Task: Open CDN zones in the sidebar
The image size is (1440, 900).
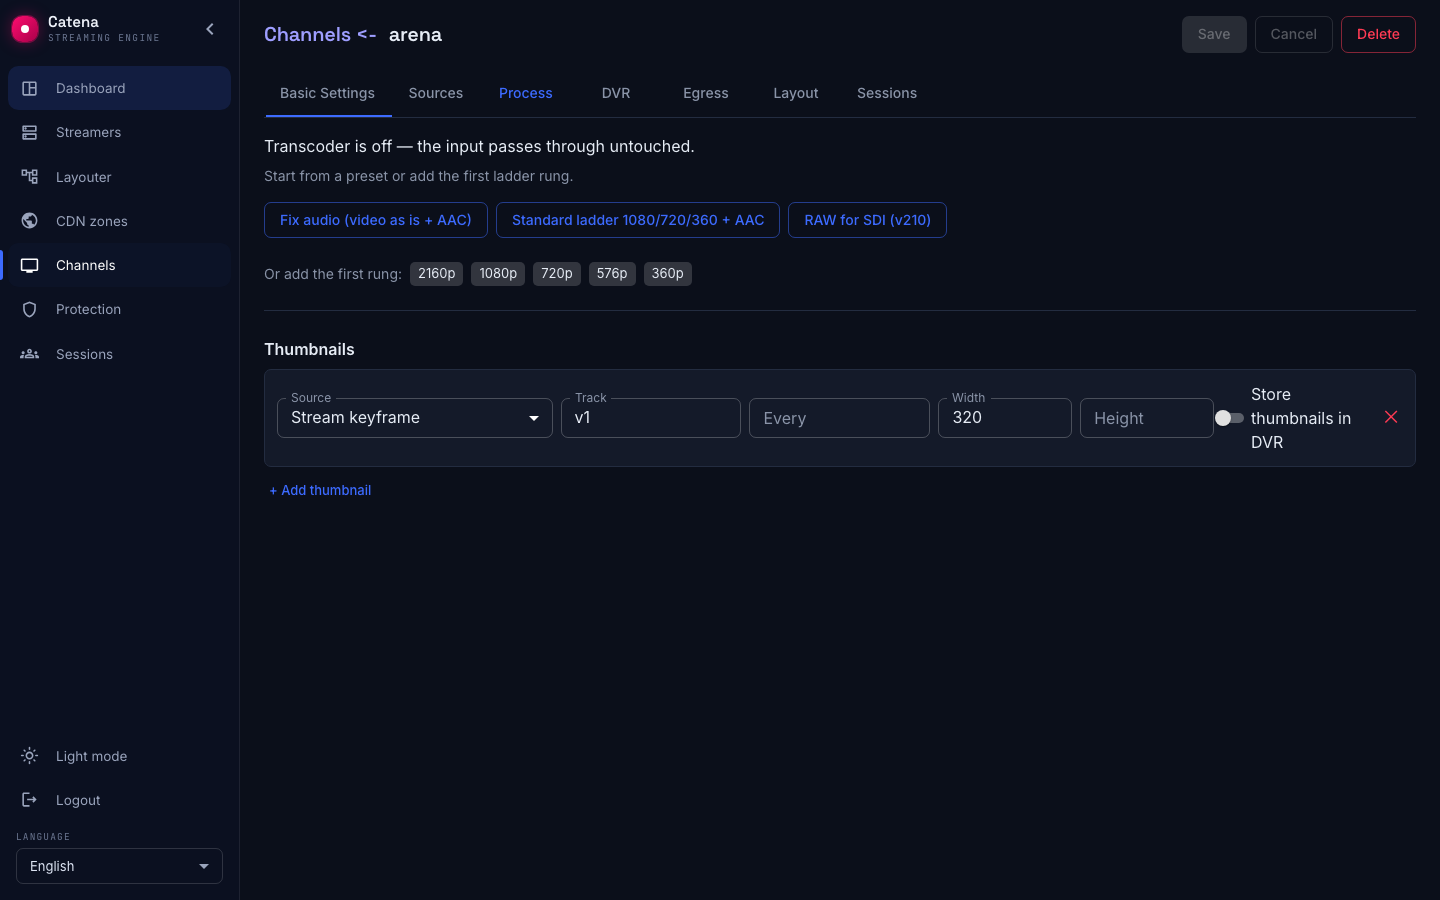Action: [119, 221]
